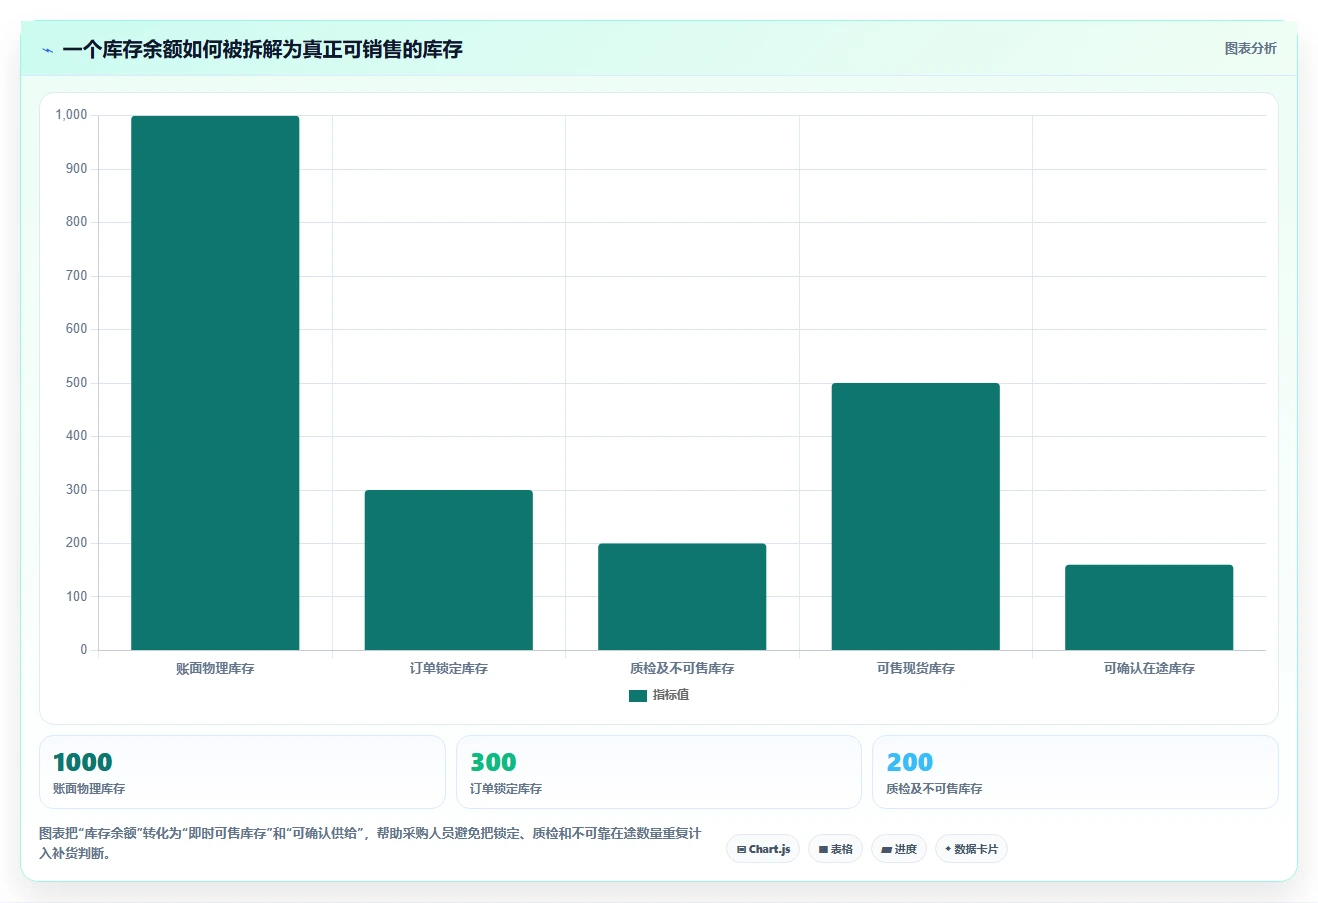This screenshot has width=1318, height=903.
Task: Toggle the 指标值 legend color swatch
Action: [638, 696]
